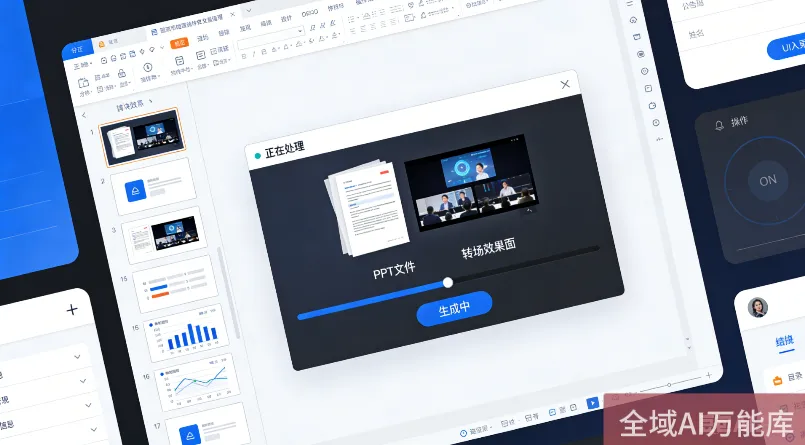The height and width of the screenshot is (445, 805).
Task: Click the zoom-in plus in status bar
Action: [708, 375]
